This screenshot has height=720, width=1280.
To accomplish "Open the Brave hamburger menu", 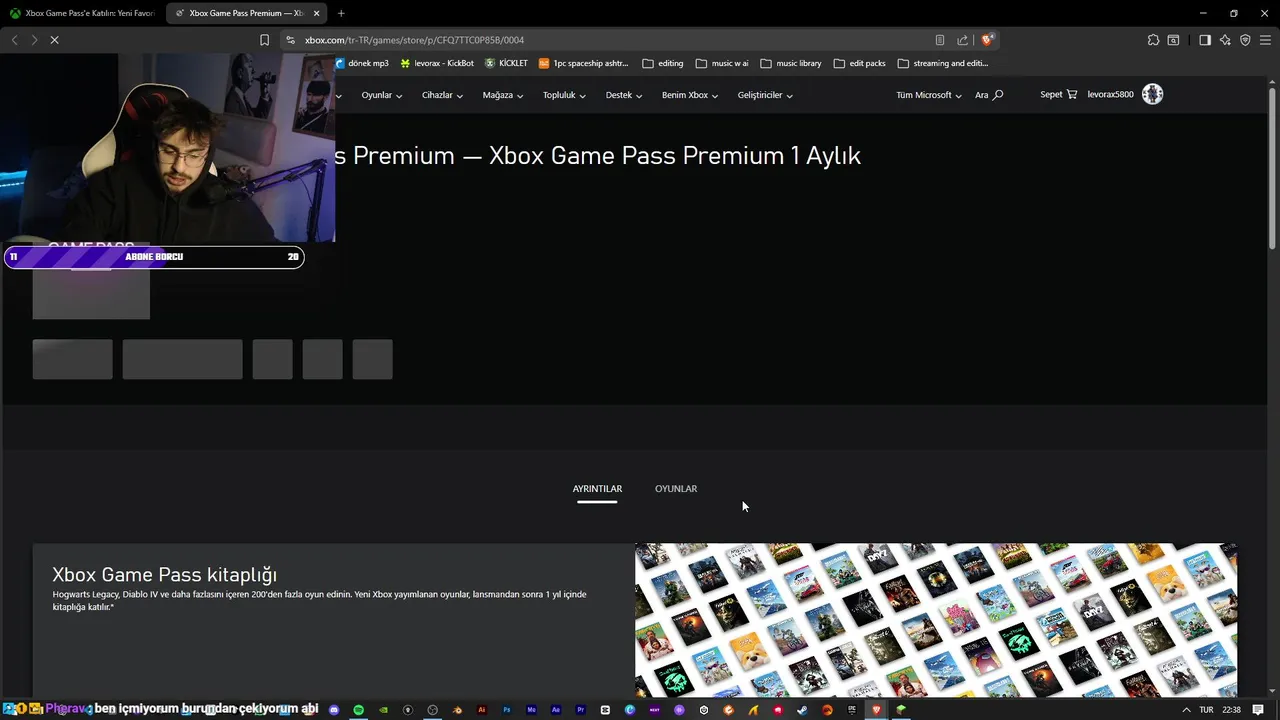I will pyautogui.click(x=1265, y=40).
